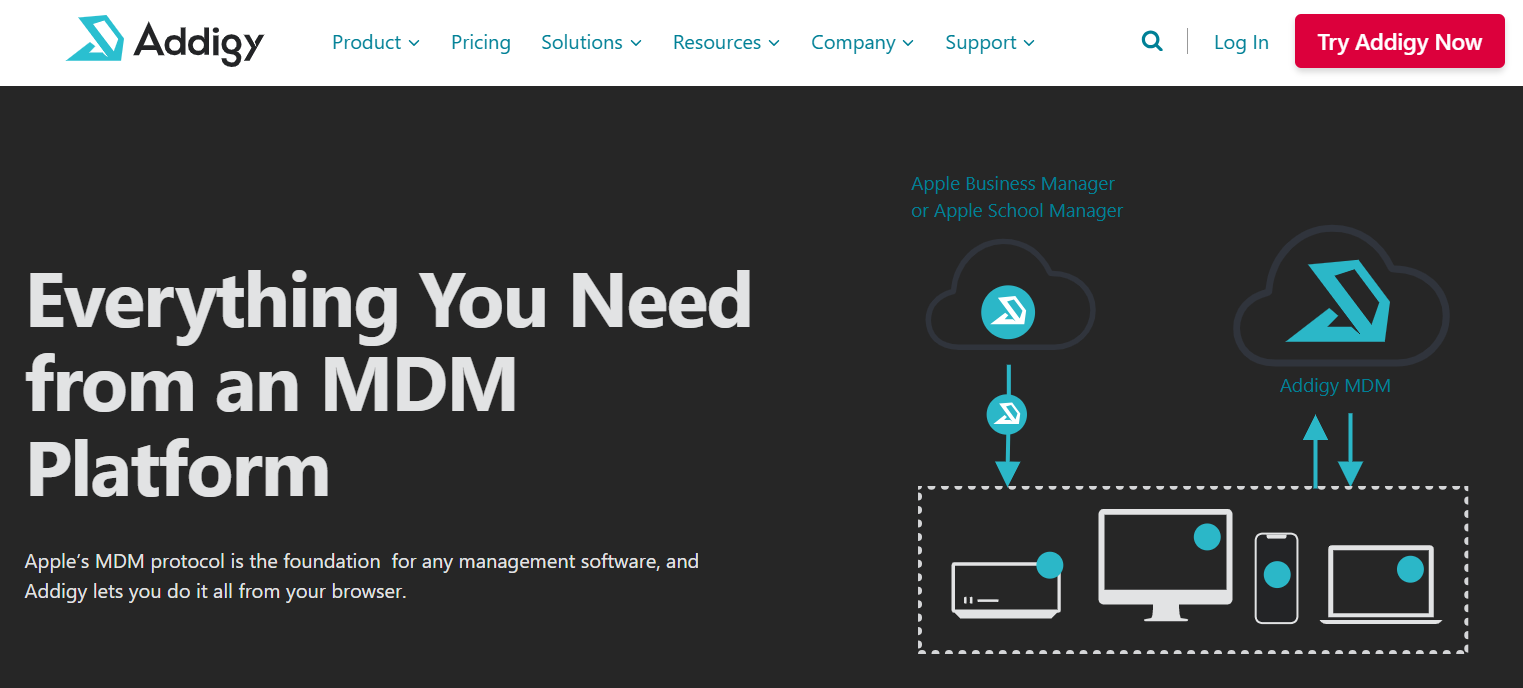Expand the Resources dropdown chevron
The width and height of the screenshot is (1523, 688).
[774, 43]
